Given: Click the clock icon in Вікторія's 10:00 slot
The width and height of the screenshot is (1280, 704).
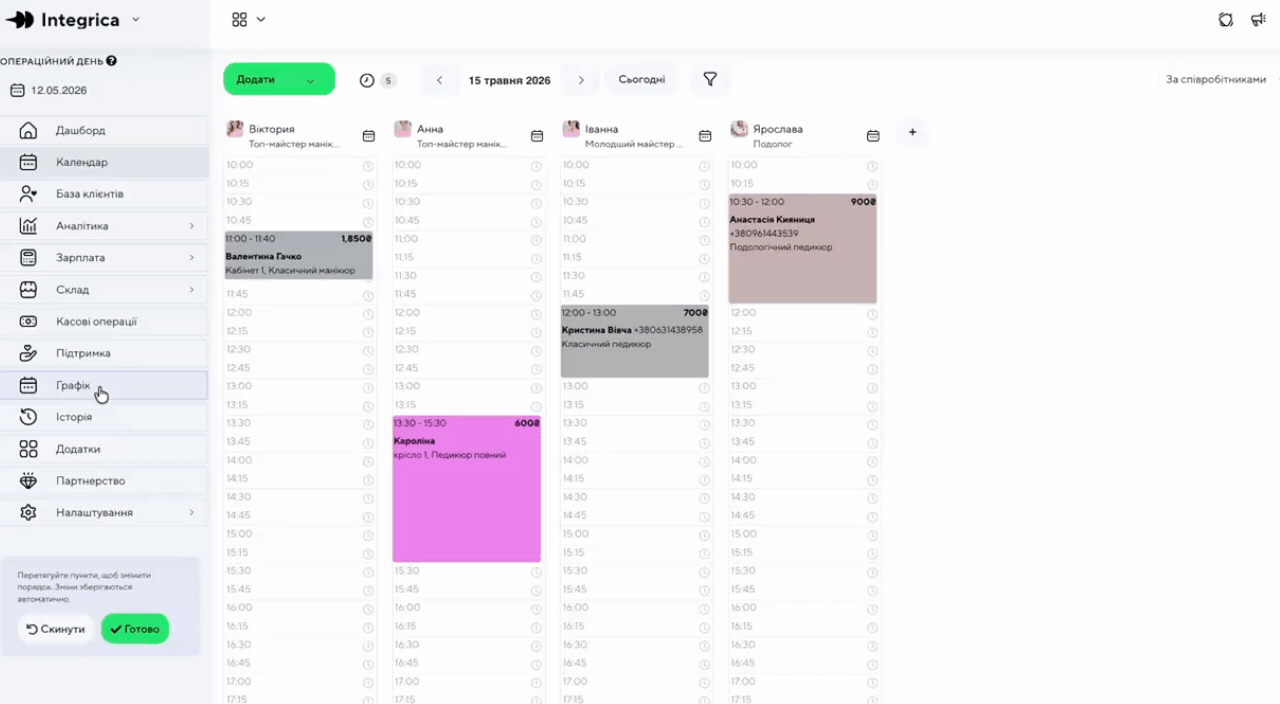Looking at the screenshot, I should coord(368,166).
